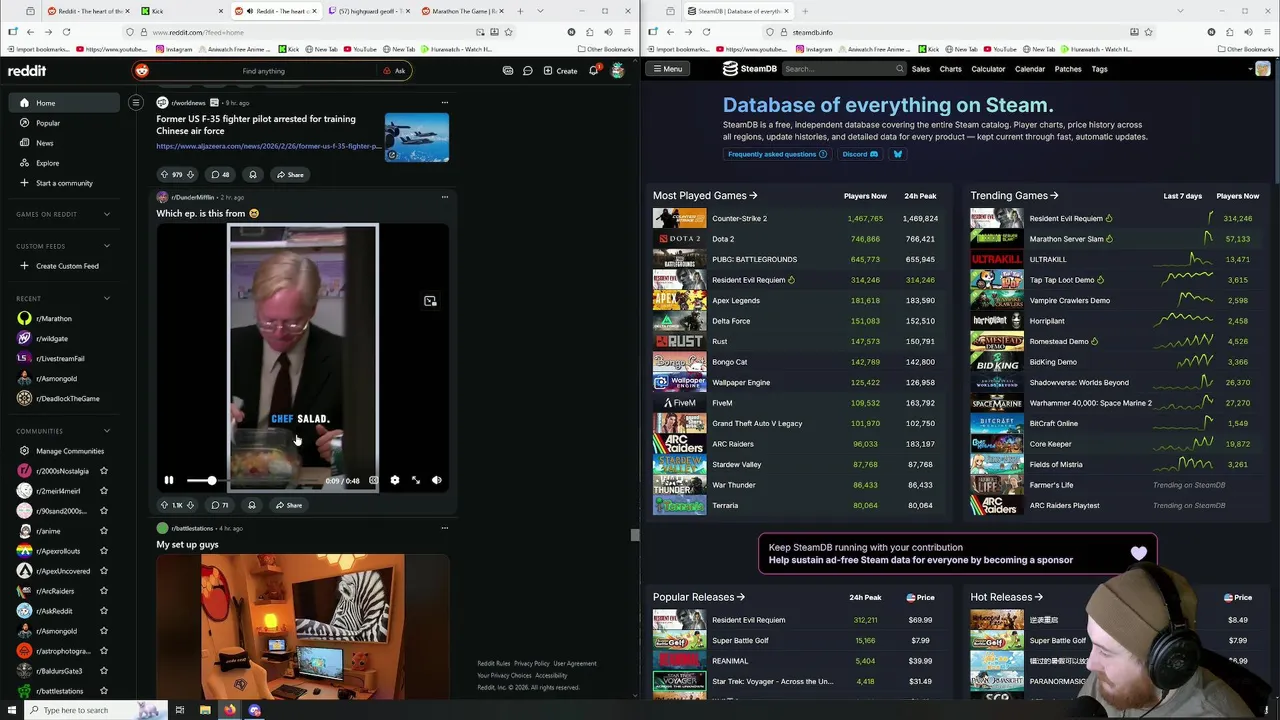Favorite r/2000sNostalgia with its star
This screenshot has height=720, width=1280.
pyautogui.click(x=103, y=471)
